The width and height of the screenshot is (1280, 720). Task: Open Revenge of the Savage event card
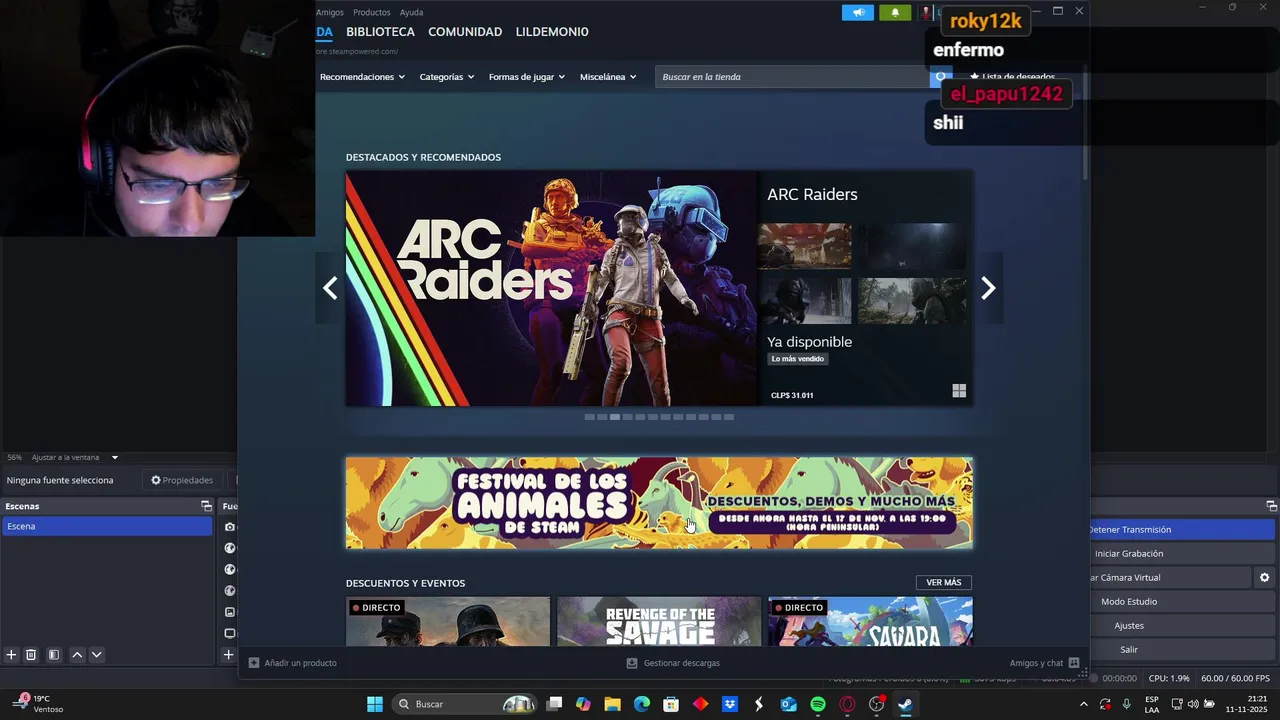[x=659, y=621]
